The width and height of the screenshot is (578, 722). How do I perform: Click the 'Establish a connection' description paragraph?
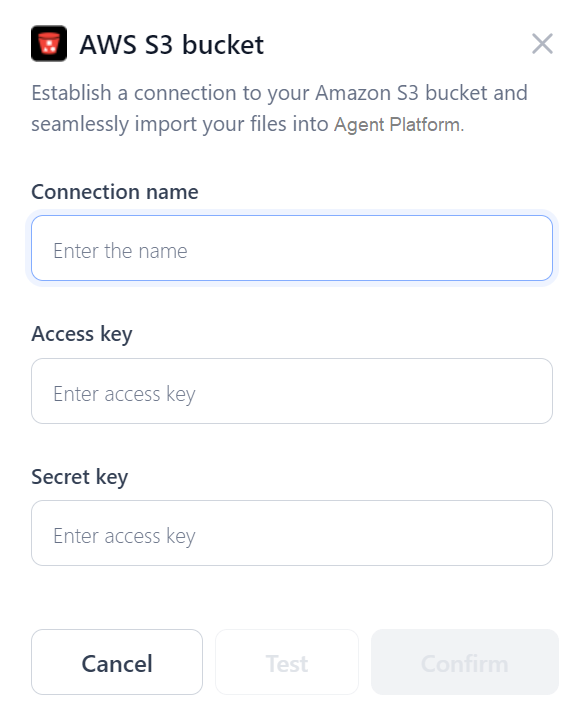coord(279,108)
